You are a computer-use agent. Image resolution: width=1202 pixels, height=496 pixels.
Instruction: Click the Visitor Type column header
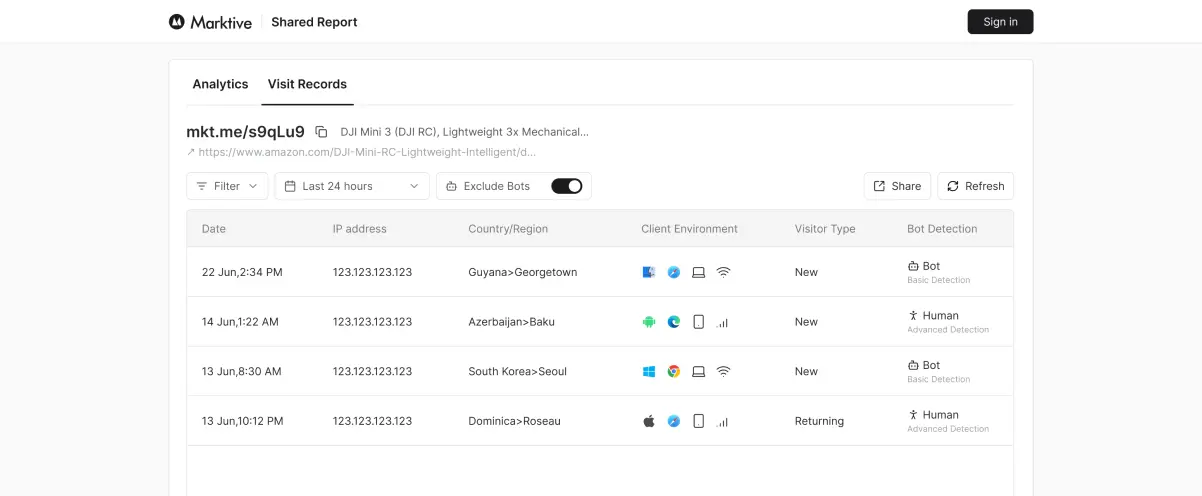point(825,229)
